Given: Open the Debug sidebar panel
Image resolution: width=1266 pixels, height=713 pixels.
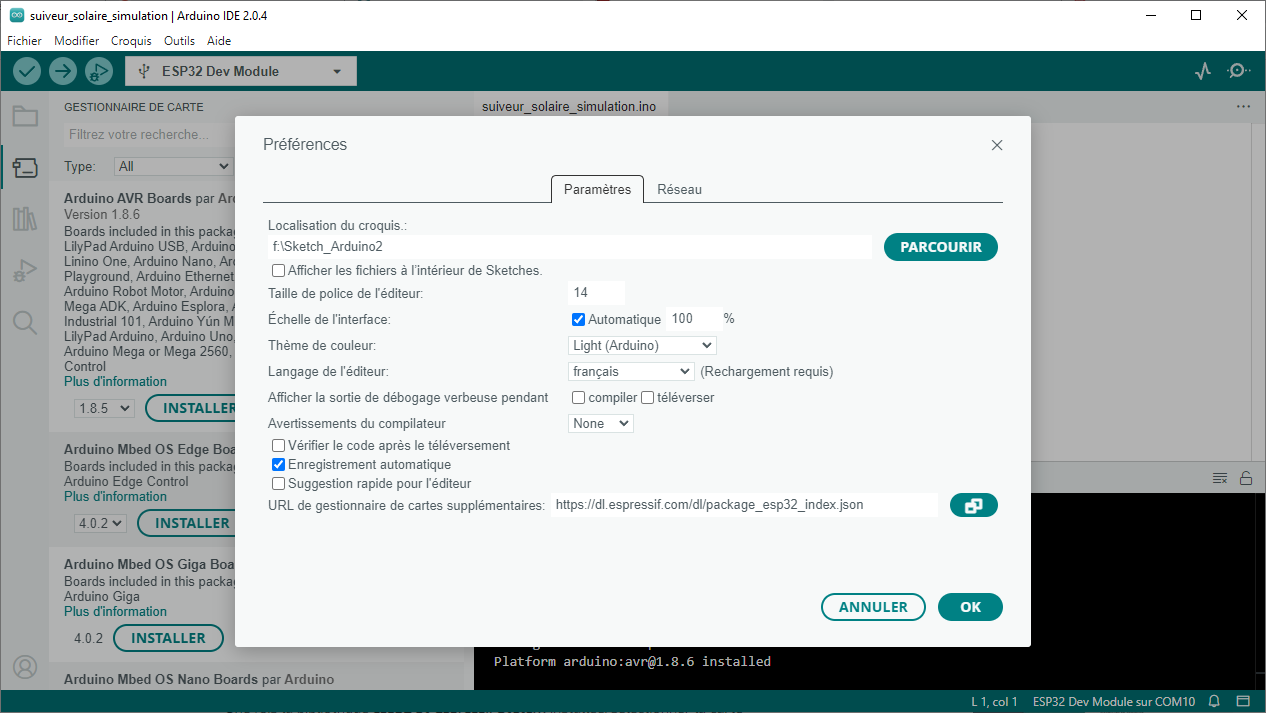Looking at the screenshot, I should pyautogui.click(x=25, y=270).
